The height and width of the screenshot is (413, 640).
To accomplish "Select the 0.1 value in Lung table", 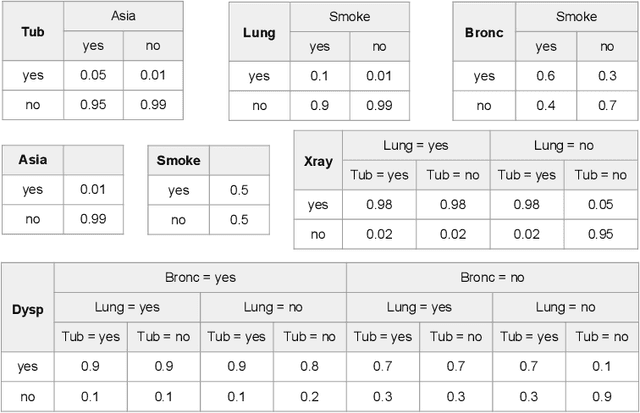I will pos(320,76).
